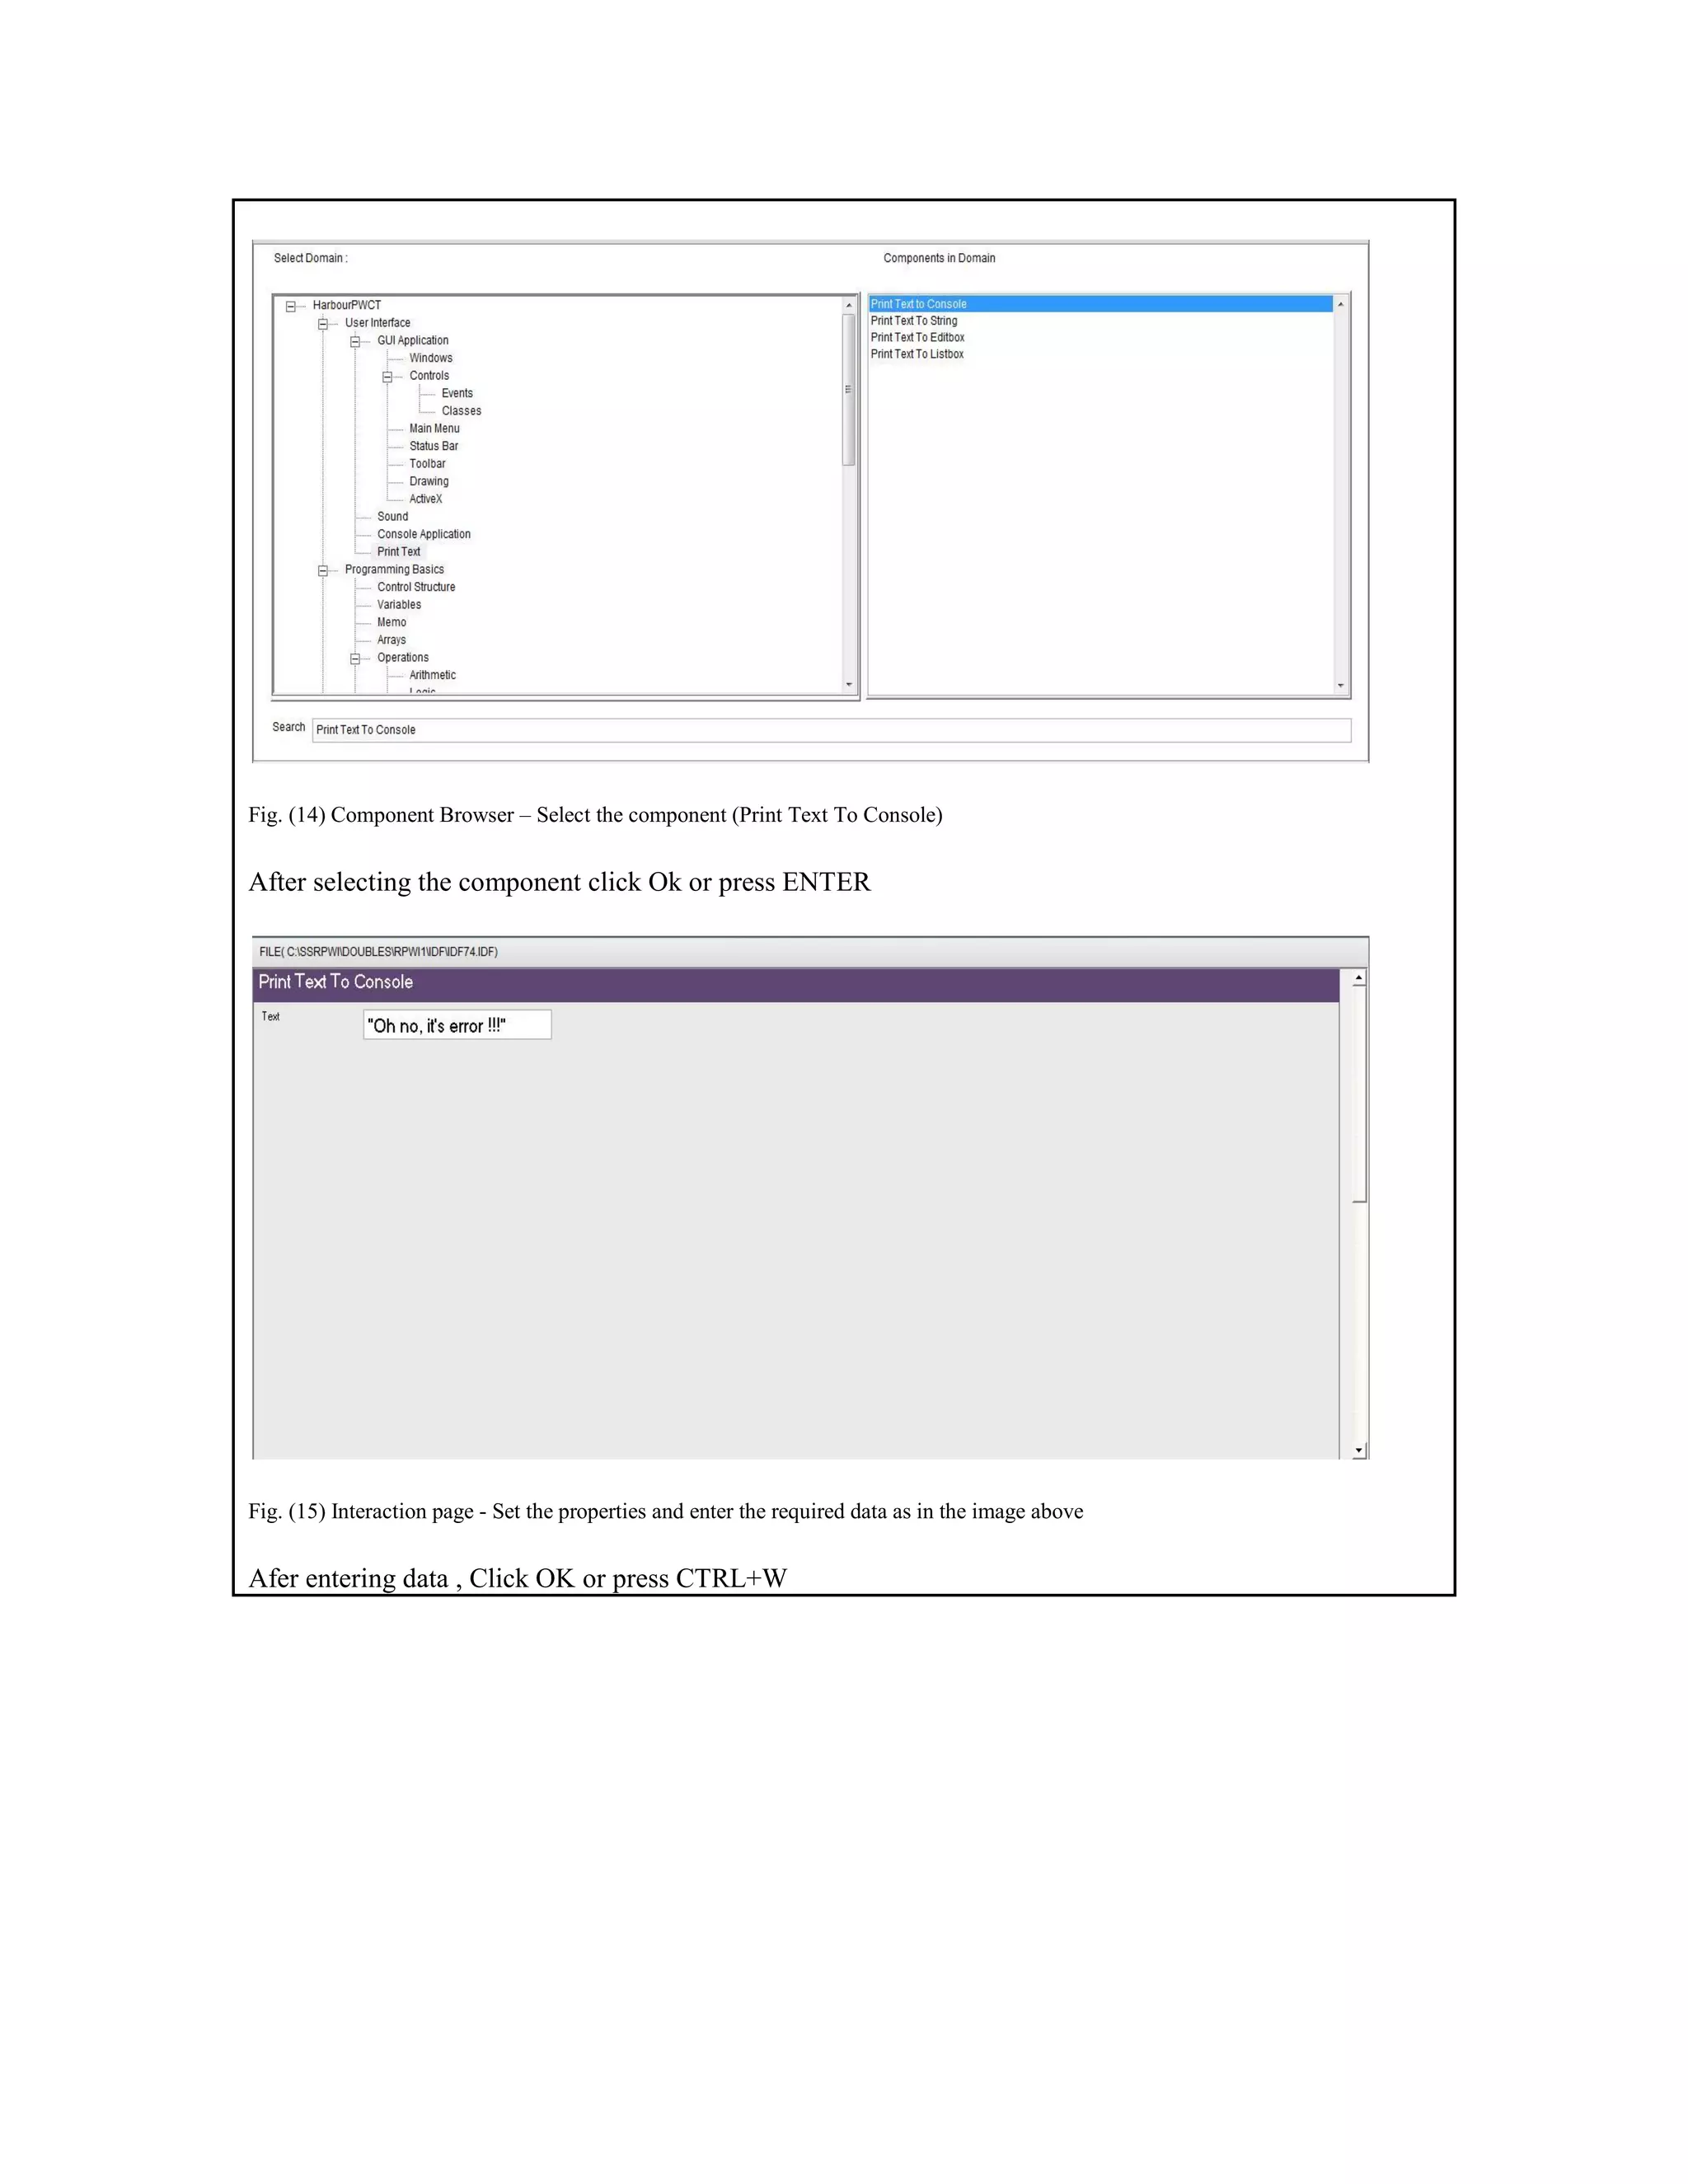The image size is (1688, 2184).
Task: Select Control Structure in the domain tree
Action: click(416, 587)
